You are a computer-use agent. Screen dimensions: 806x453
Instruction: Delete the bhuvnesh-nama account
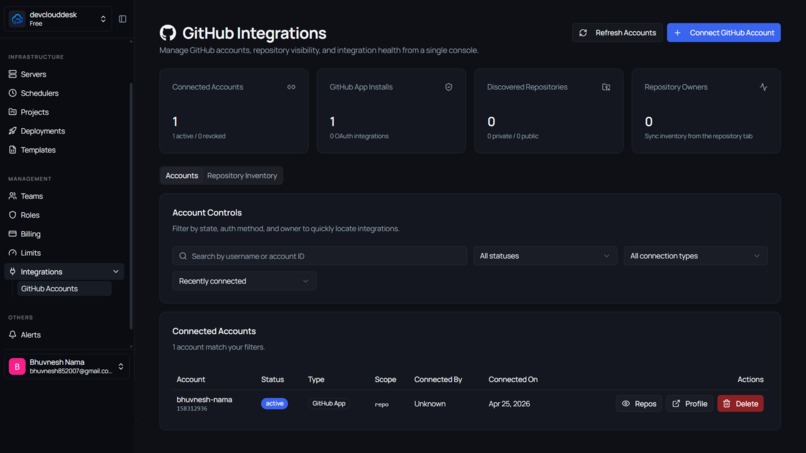(740, 404)
